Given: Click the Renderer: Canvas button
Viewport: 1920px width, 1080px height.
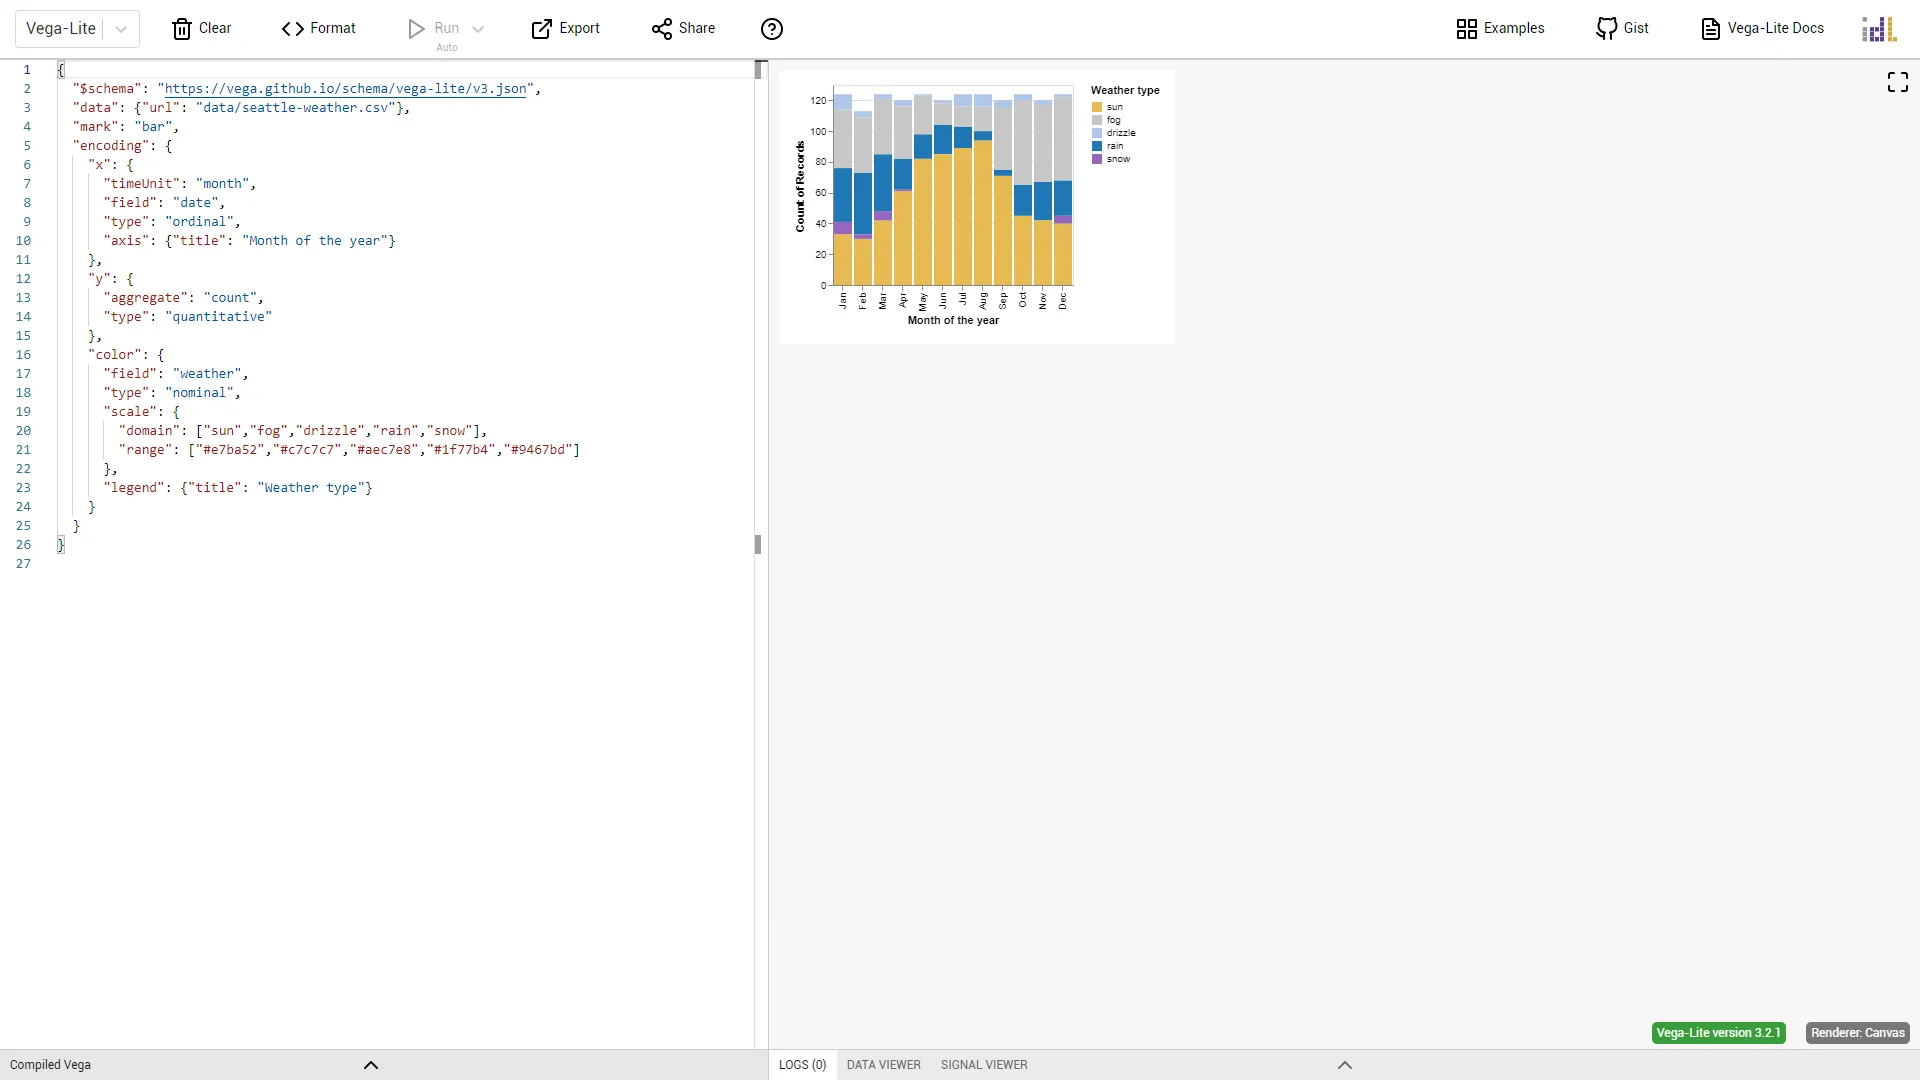Looking at the screenshot, I should click(x=1857, y=1033).
